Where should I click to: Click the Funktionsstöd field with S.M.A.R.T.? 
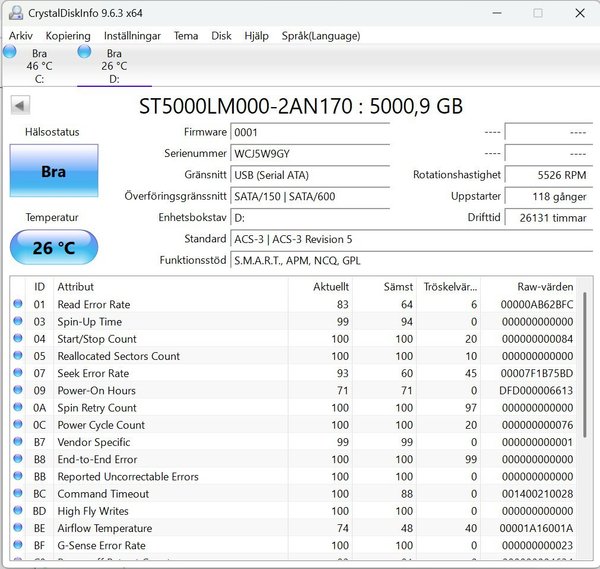[412, 261]
